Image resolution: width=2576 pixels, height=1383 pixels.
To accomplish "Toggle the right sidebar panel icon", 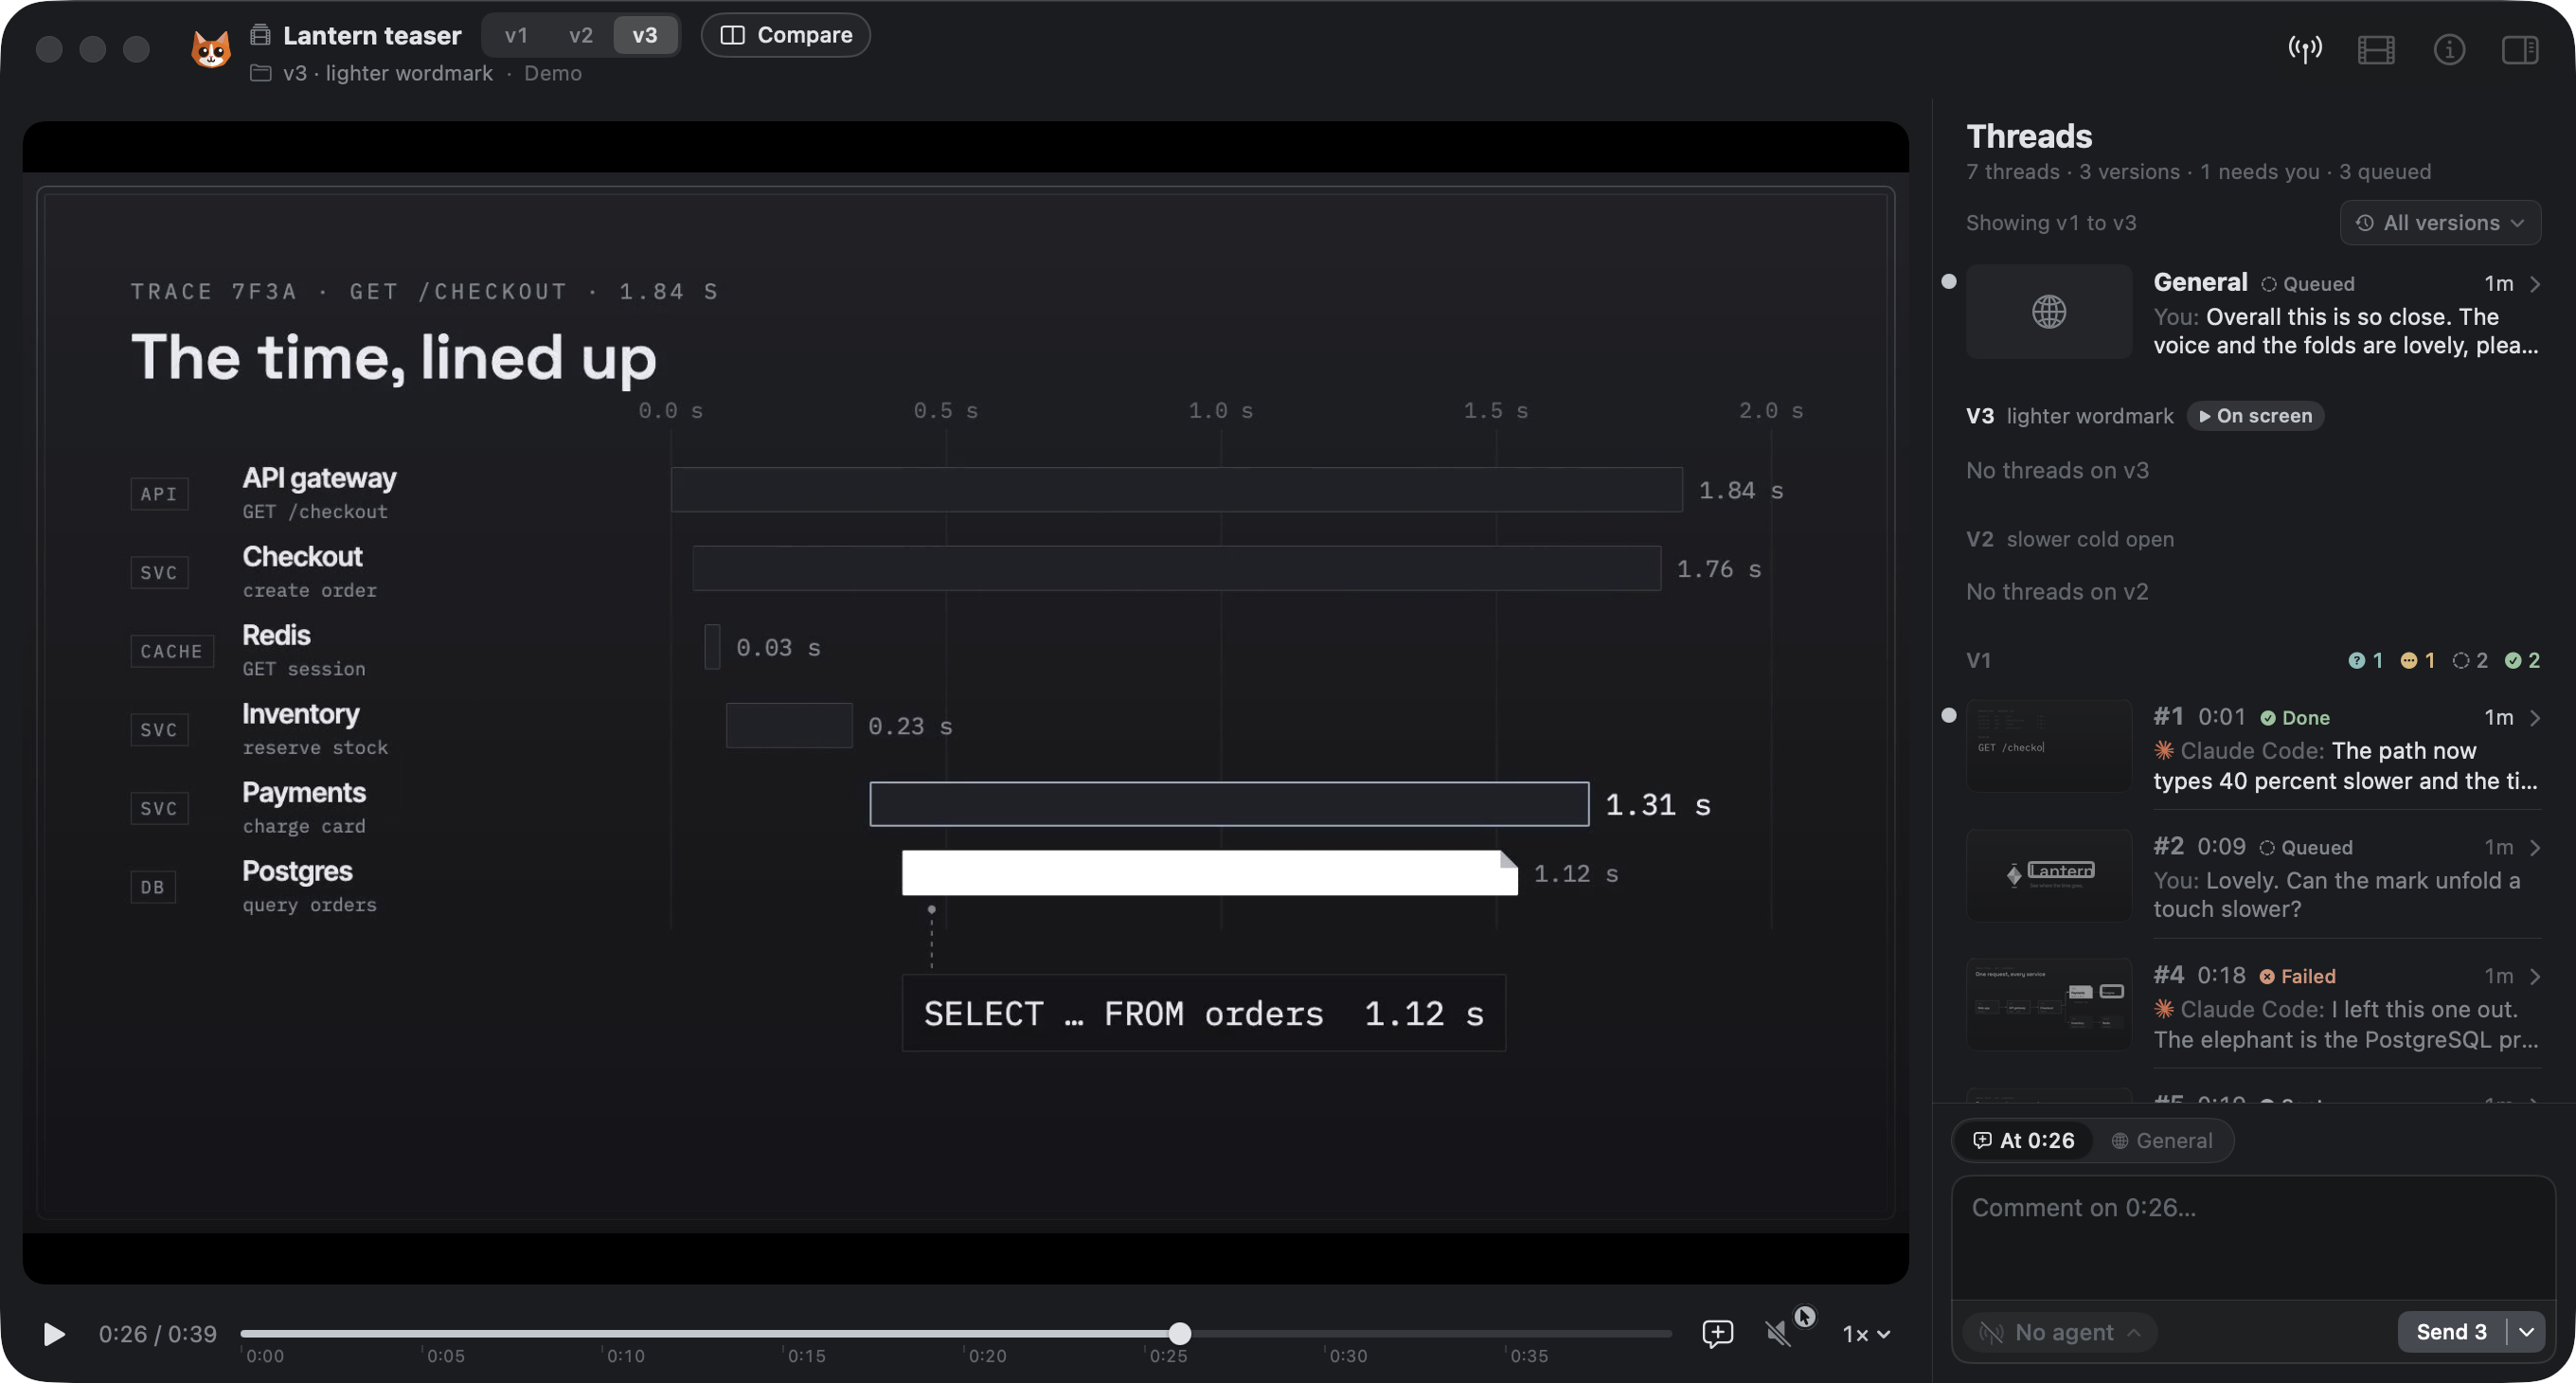I will coord(2520,49).
